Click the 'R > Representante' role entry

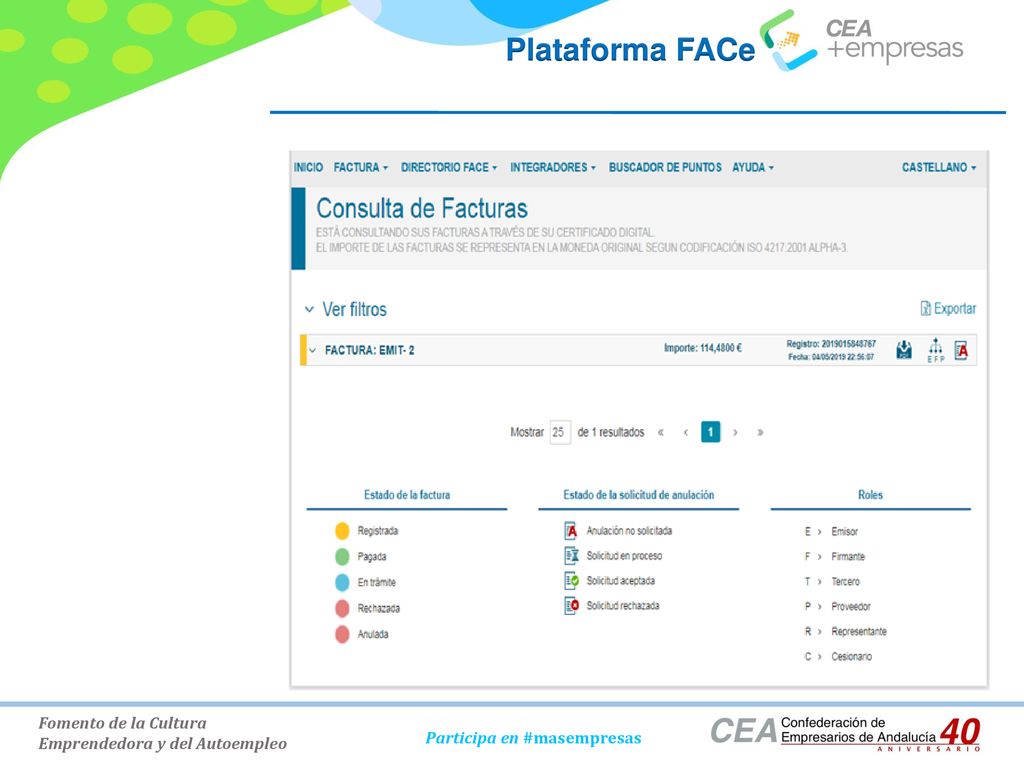[845, 632]
